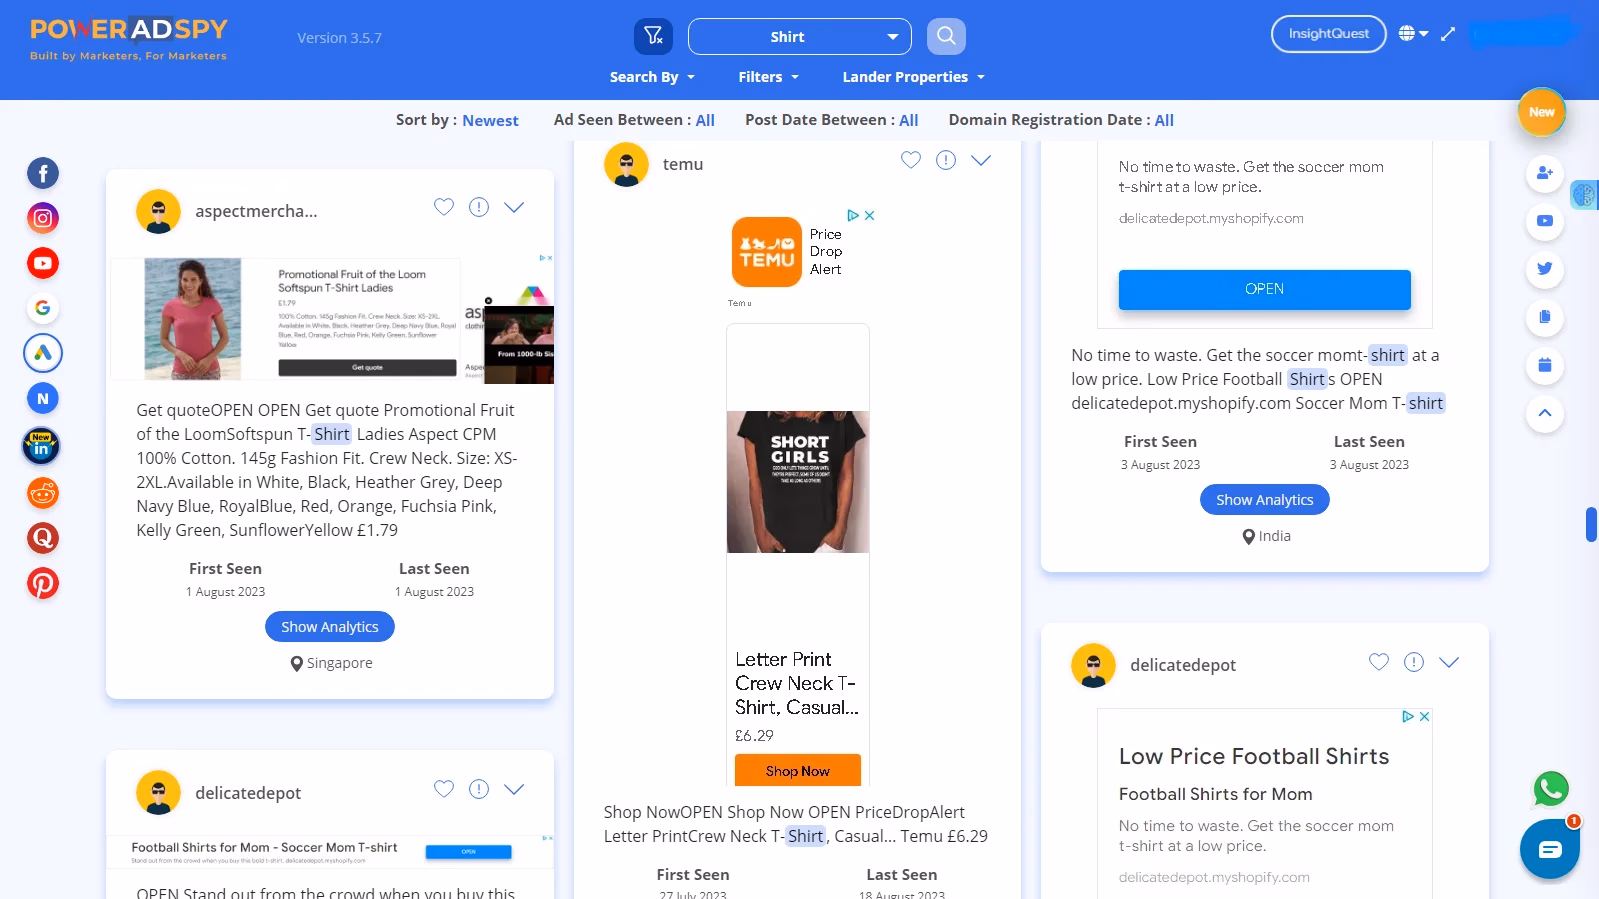Image resolution: width=1599 pixels, height=899 pixels.
Task: Close the Temu AdChoices X icon
Action: click(x=870, y=216)
